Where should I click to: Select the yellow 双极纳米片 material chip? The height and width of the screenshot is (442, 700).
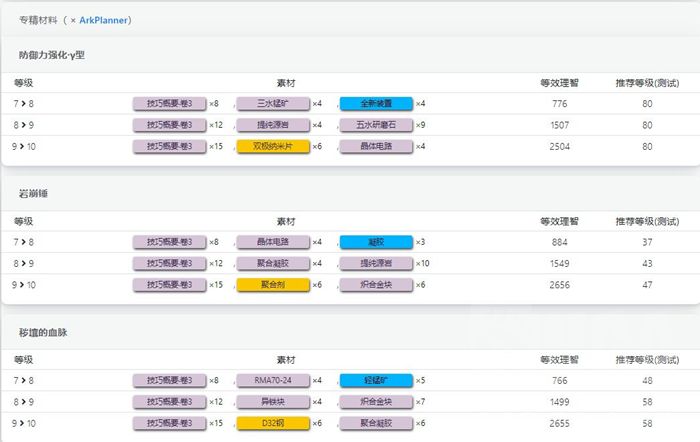tap(272, 147)
